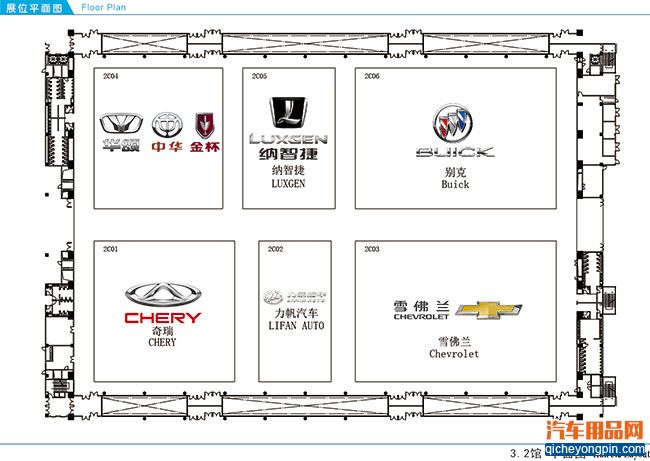This screenshot has width=650, height=461.
Task: Click the 奇瑞 CHERY caption text
Action: click(x=162, y=337)
